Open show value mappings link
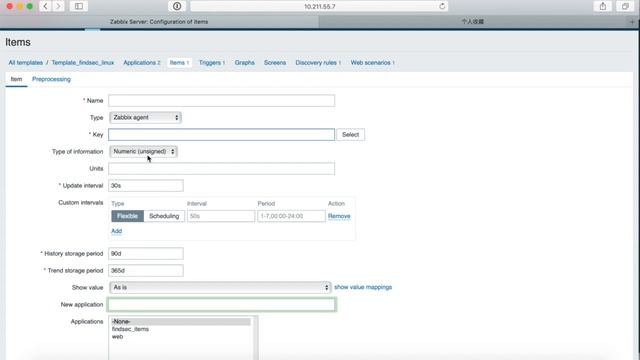The height and width of the screenshot is (360, 640). pos(363,287)
